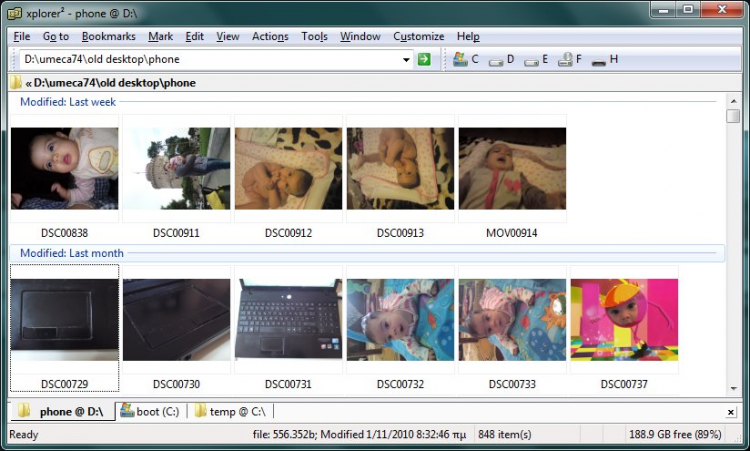Expand the address bar history dropdown
This screenshot has width=750, height=451.
(406, 60)
